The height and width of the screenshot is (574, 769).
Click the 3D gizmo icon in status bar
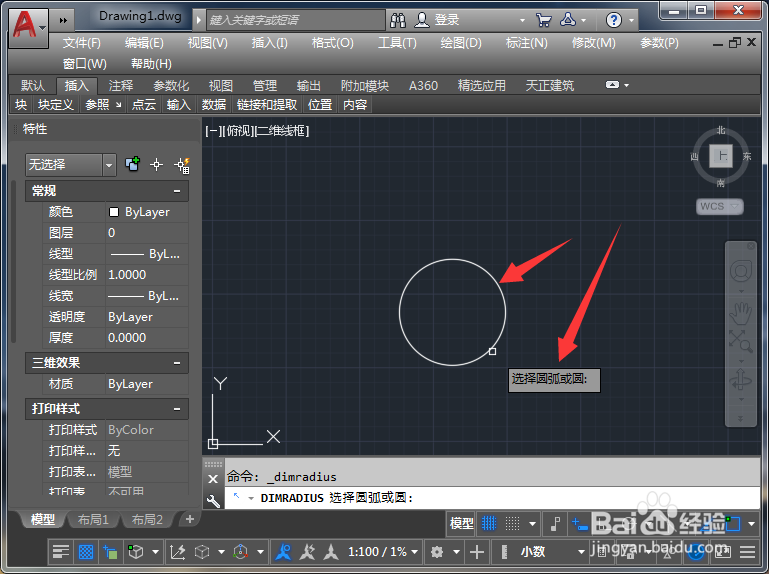coord(240,552)
